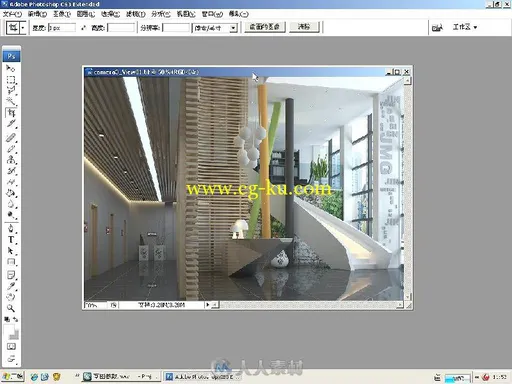Open the foreground color picker

click(9, 329)
